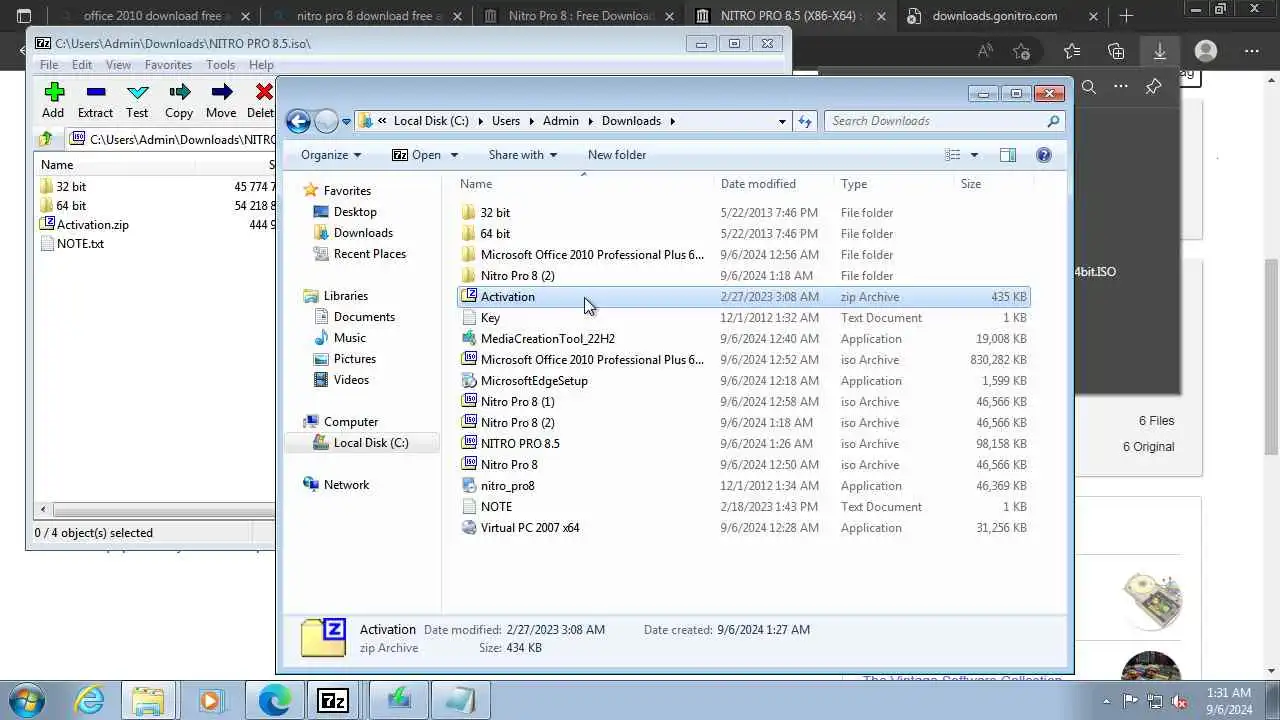The height and width of the screenshot is (720, 1280).
Task: Select MicrosoftEdgeSetup application
Action: (x=743, y=381)
